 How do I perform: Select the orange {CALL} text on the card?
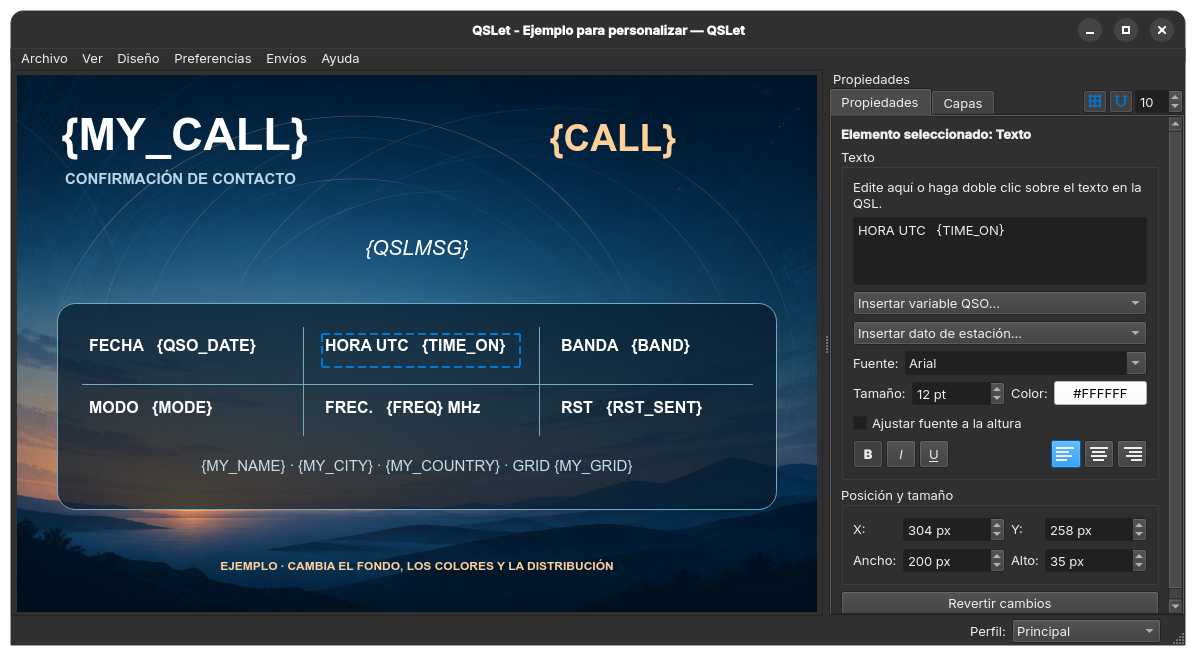tap(613, 139)
